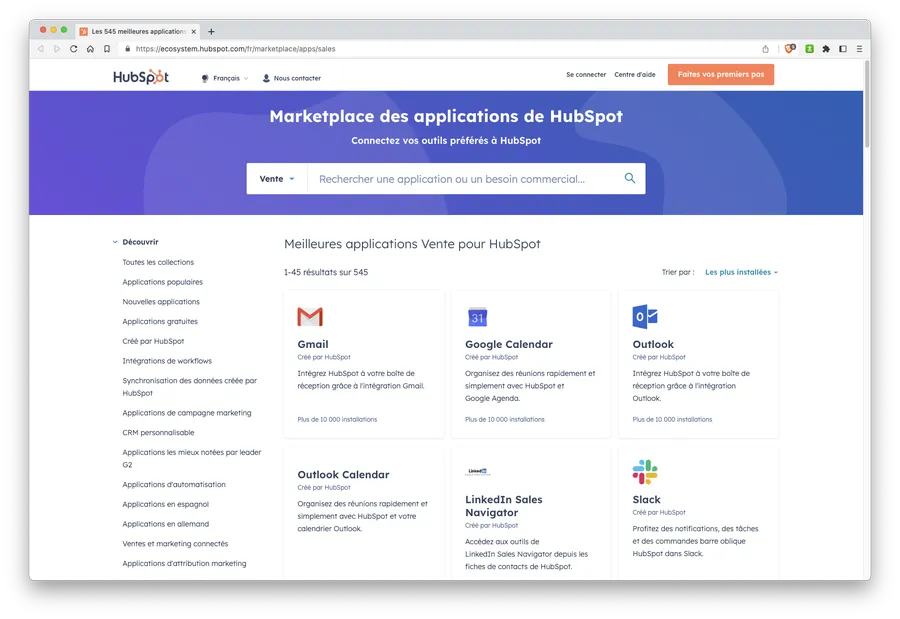Click the browser back arrow

pos(41,49)
